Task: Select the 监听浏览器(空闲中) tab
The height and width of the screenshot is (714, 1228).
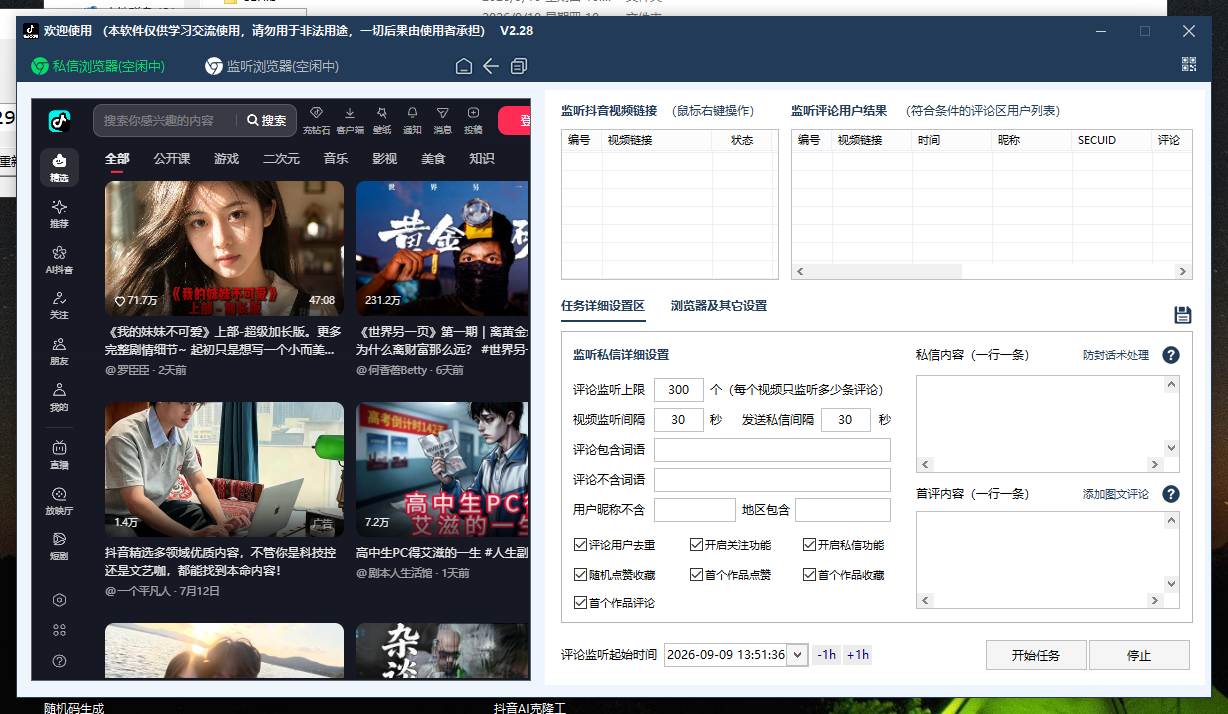Action: (272, 66)
